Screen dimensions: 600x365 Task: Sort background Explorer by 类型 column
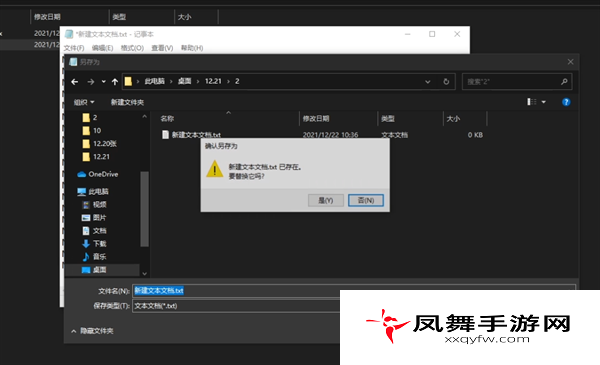click(119, 17)
